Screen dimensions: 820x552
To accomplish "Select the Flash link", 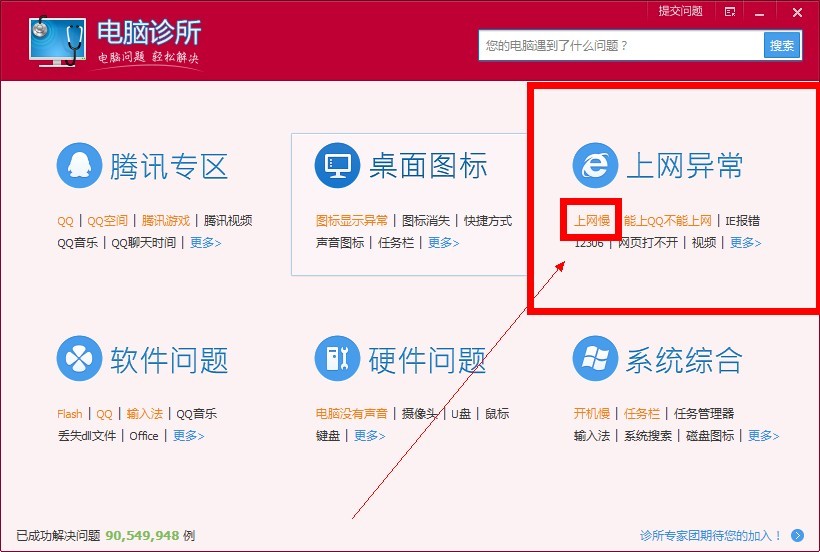I will 70,414.
